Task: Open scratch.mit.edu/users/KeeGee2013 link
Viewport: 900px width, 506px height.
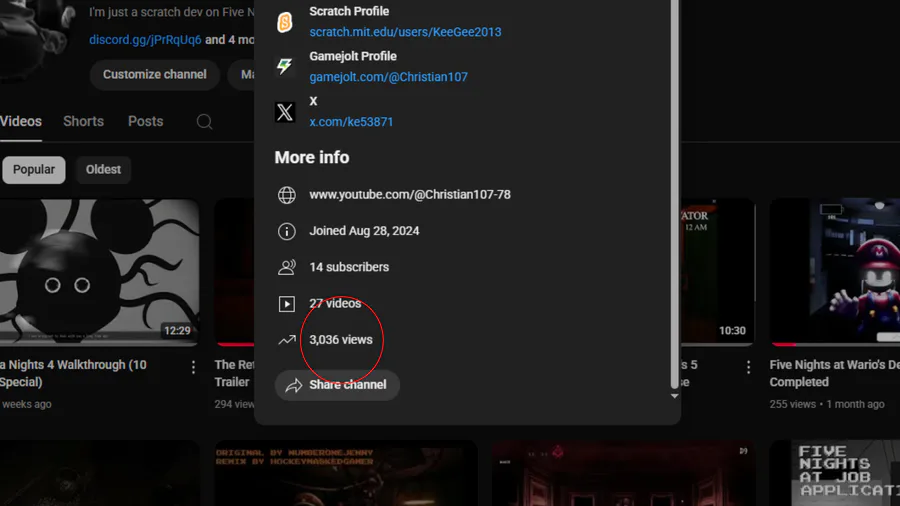Action: (x=405, y=32)
